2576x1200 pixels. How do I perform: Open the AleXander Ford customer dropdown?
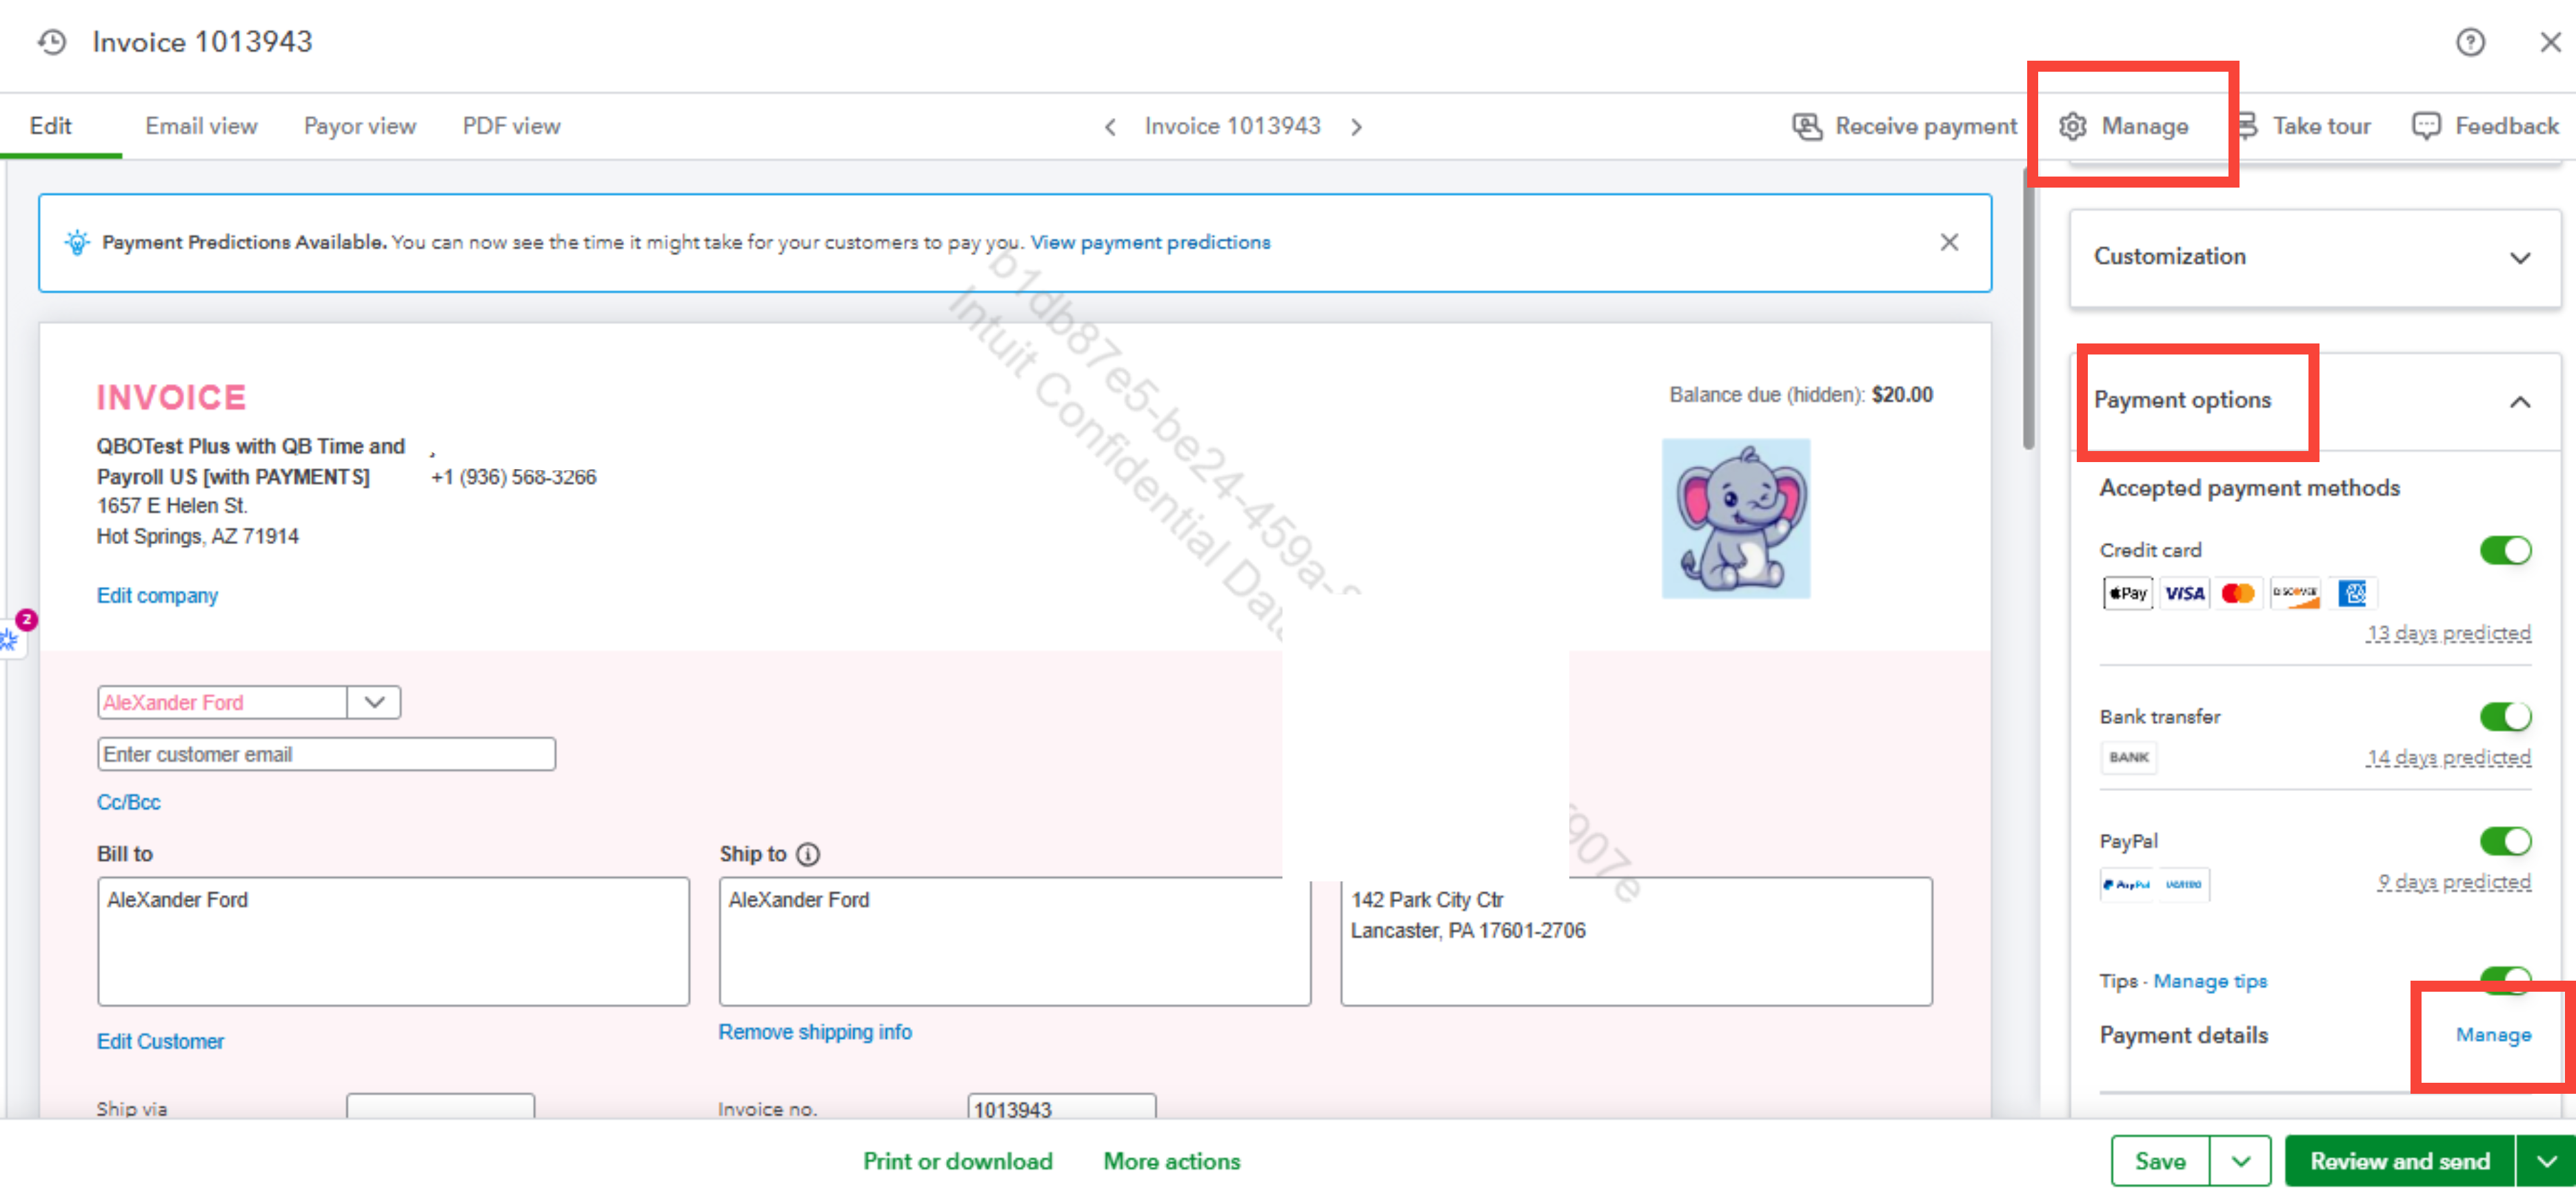pos(374,703)
